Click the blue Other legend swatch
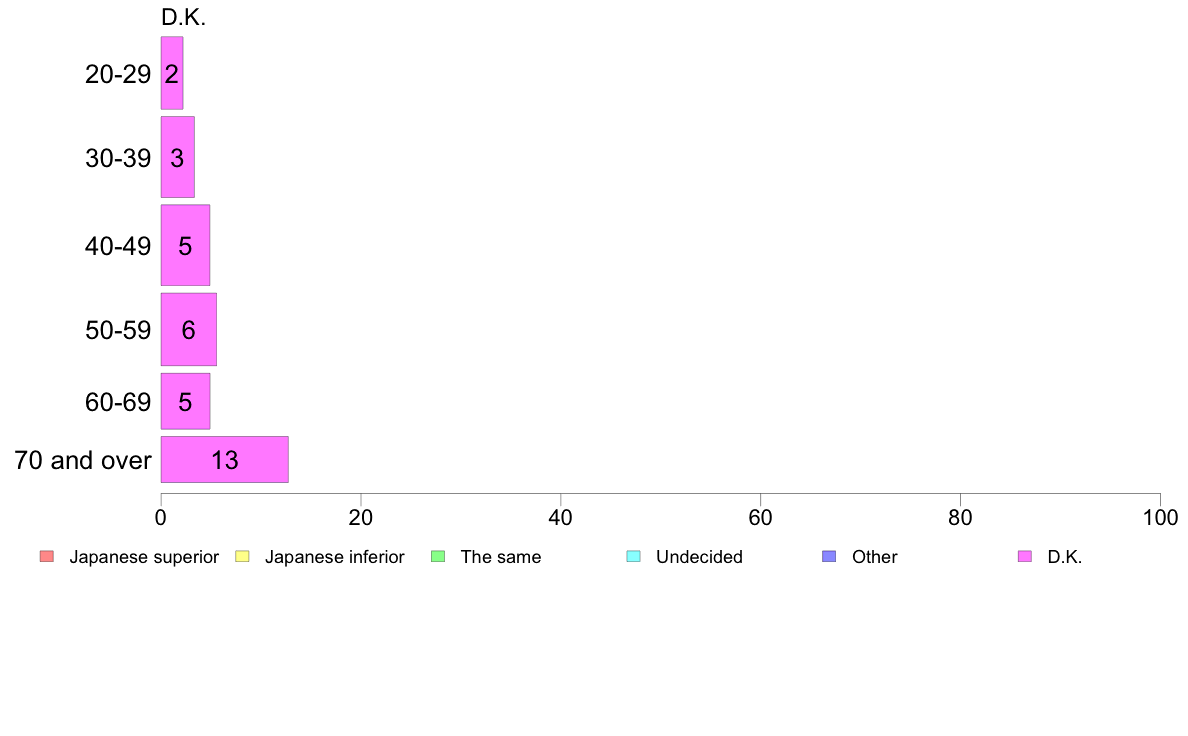Viewport: 1188px width, 736px height. [830, 556]
